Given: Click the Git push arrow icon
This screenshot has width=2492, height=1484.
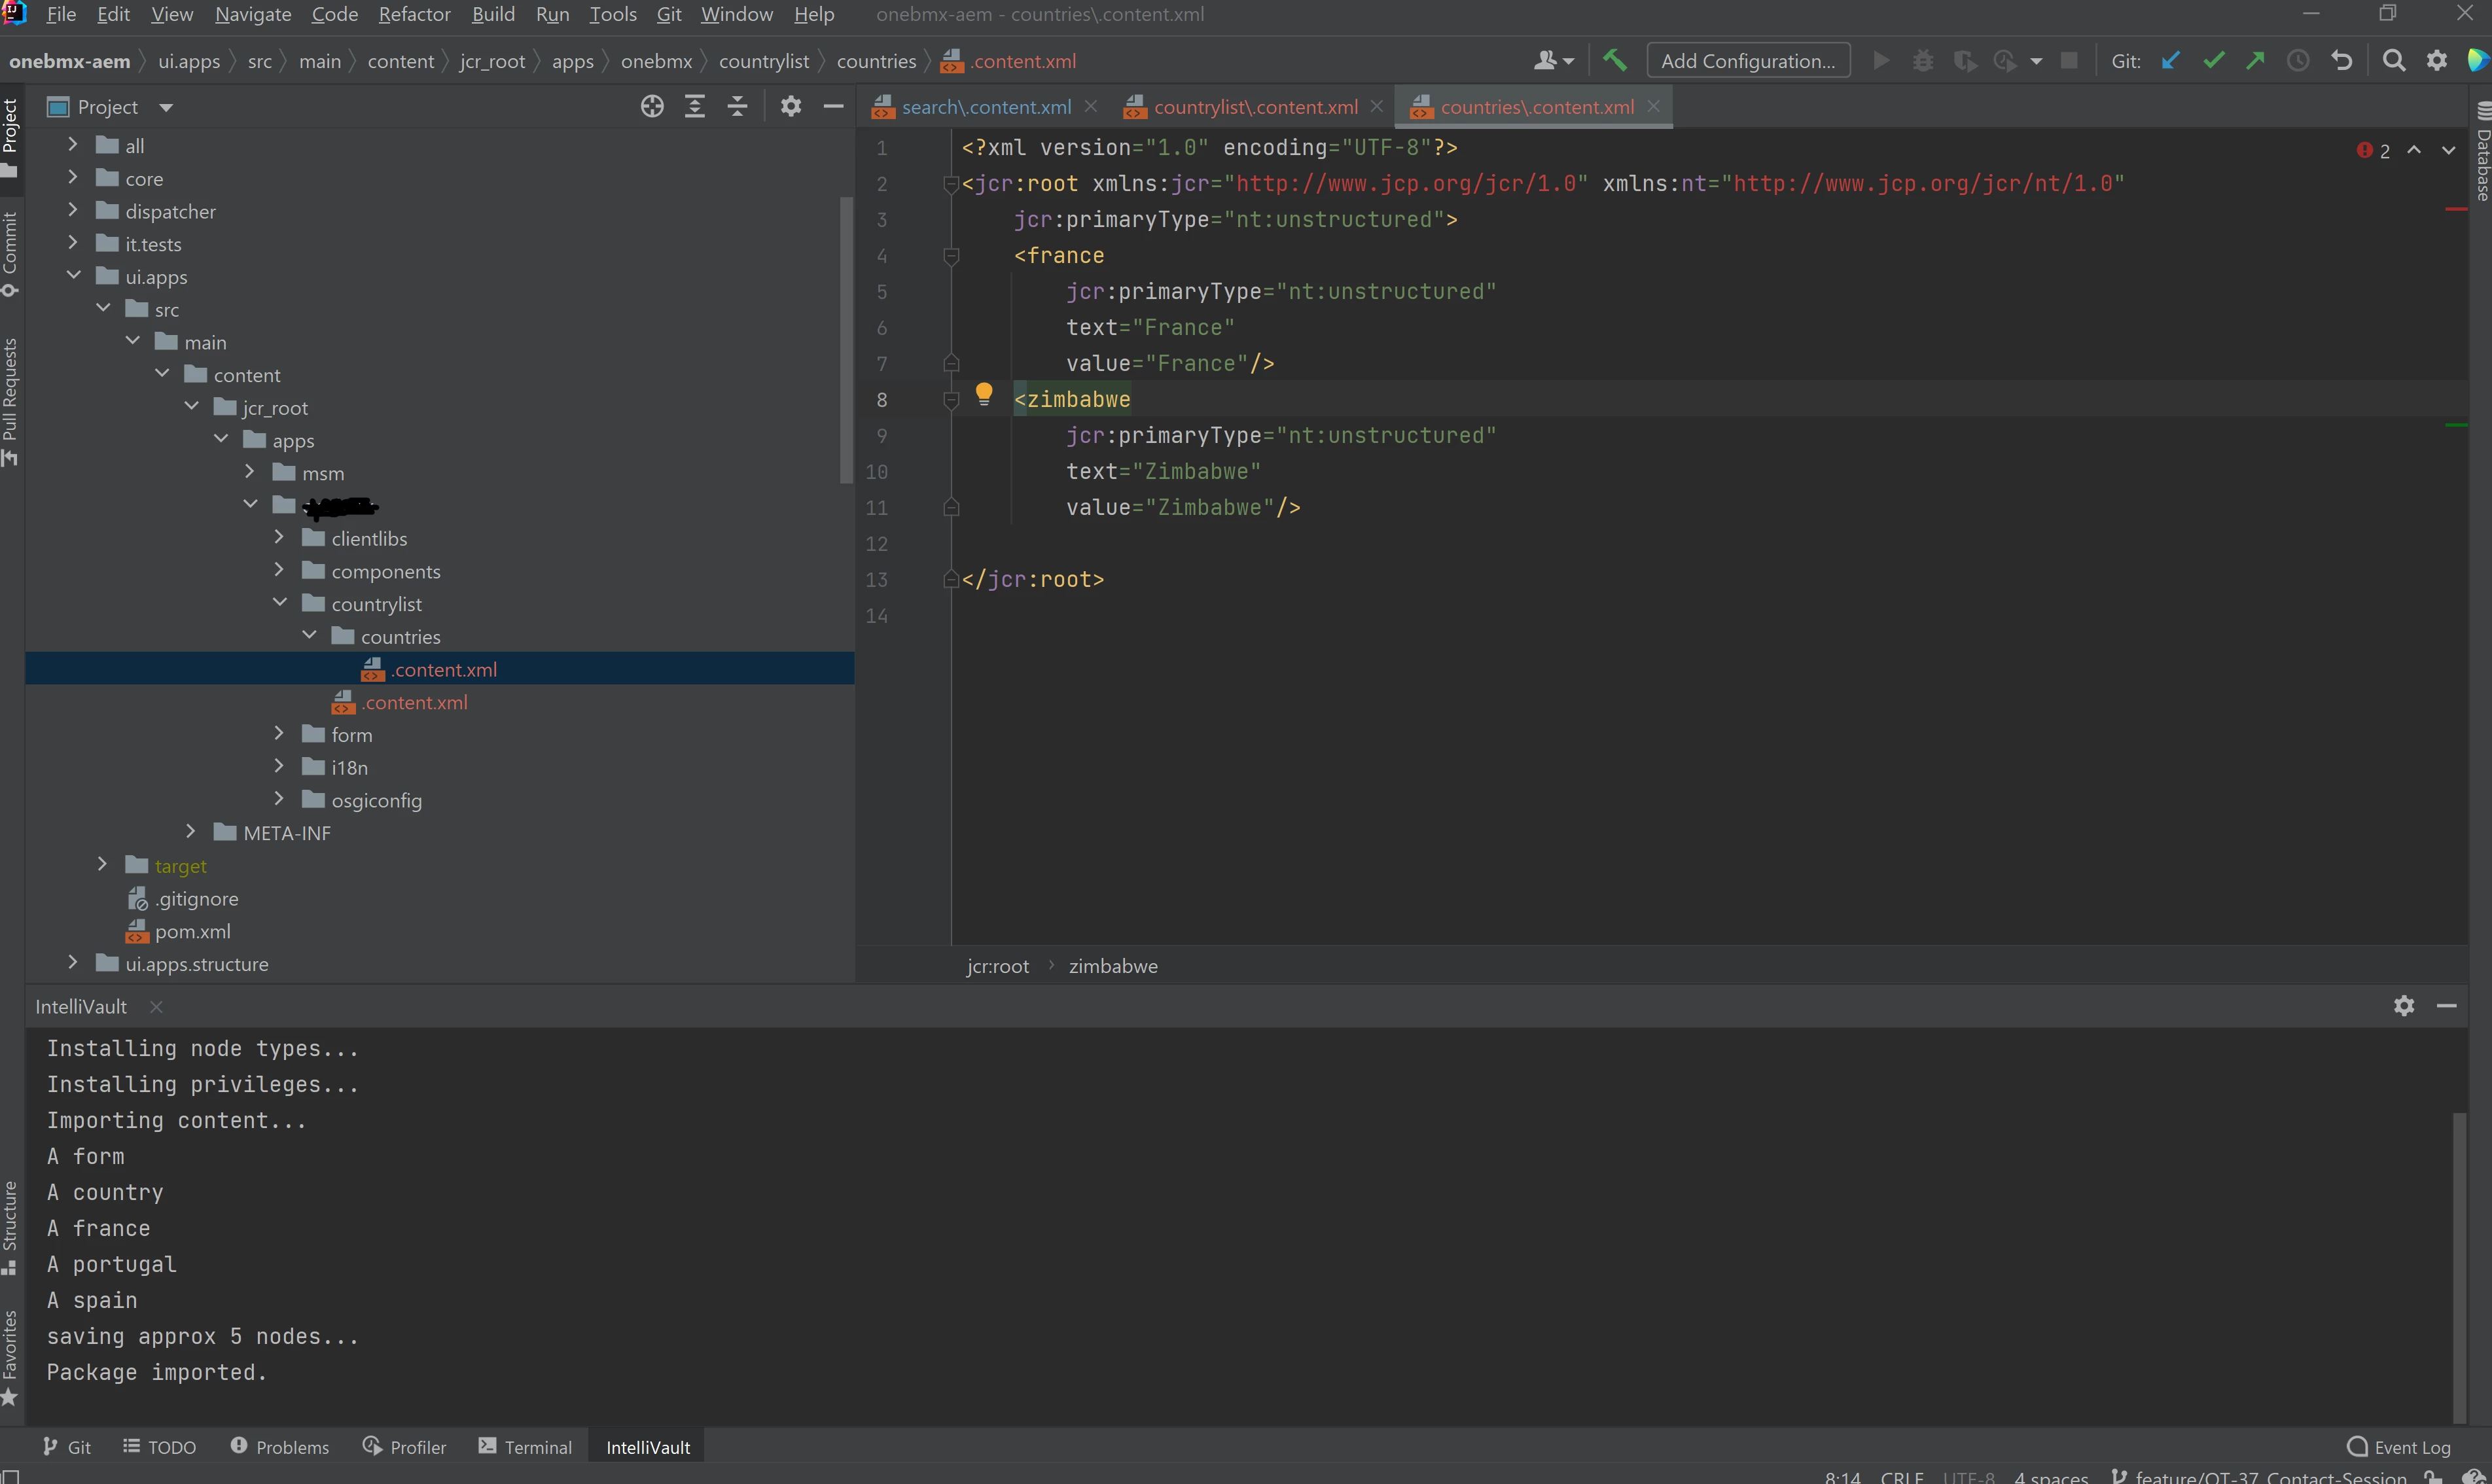Looking at the screenshot, I should 2255,61.
